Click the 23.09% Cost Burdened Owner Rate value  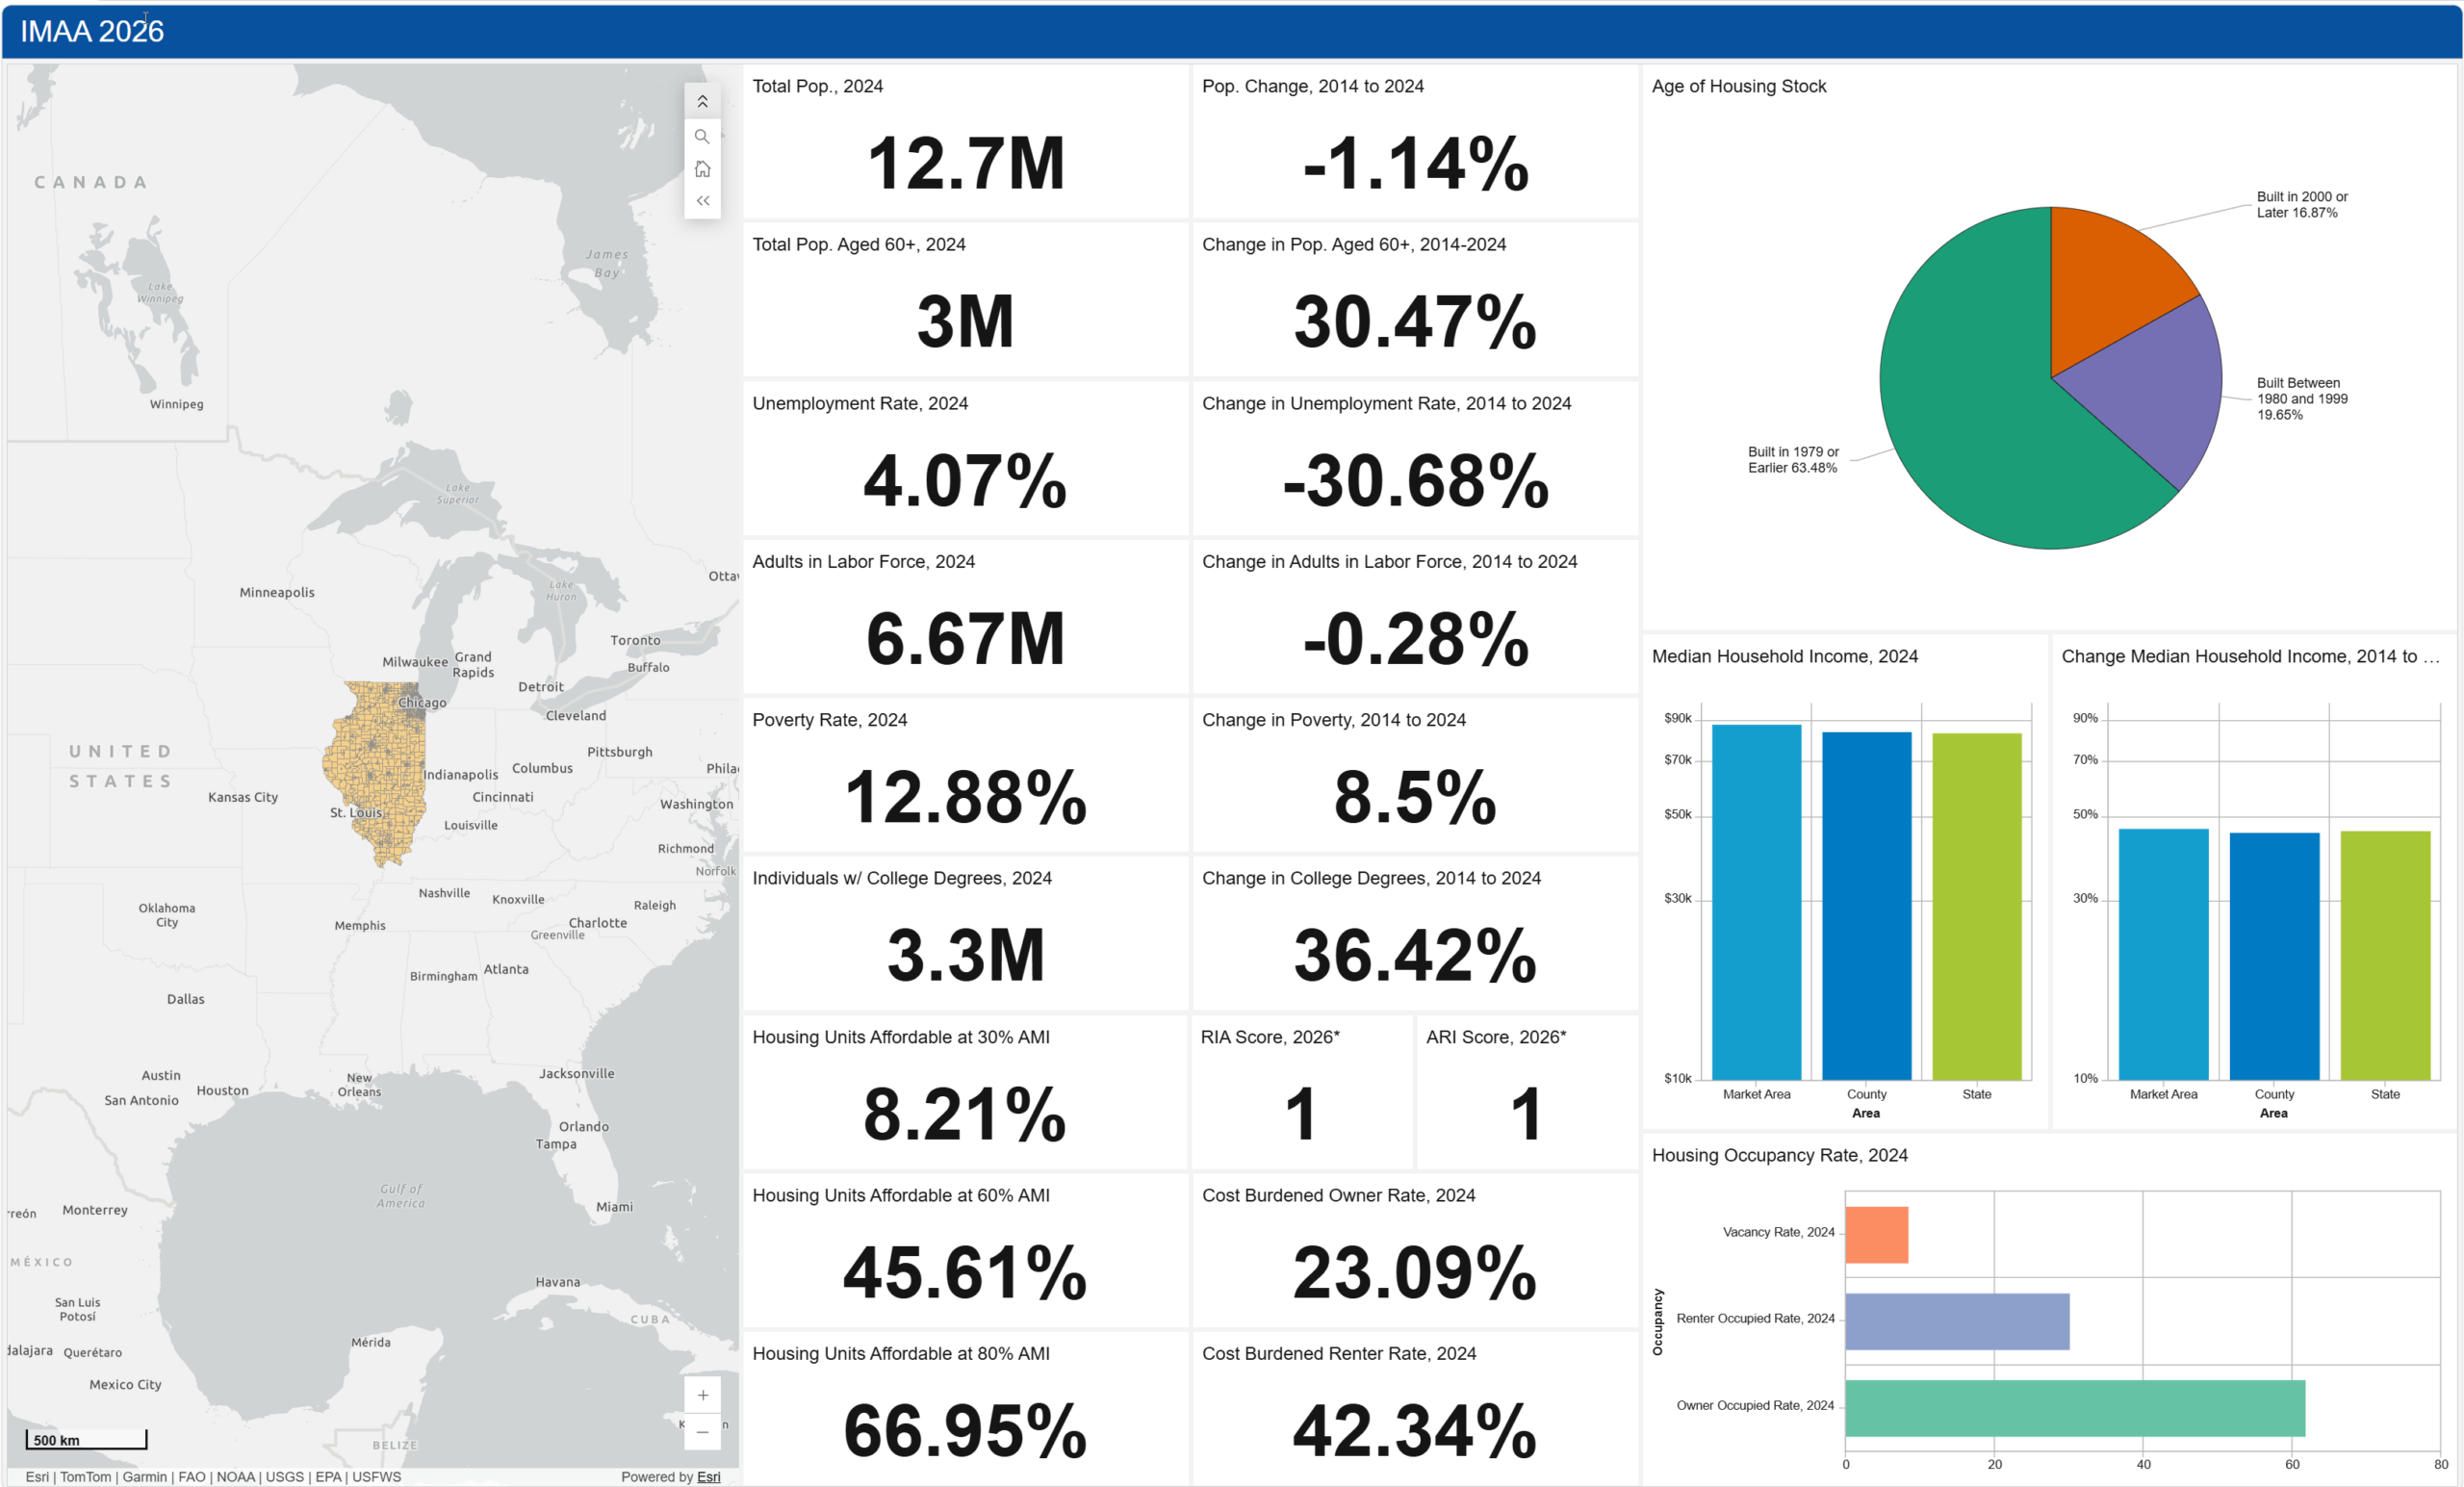[x=1415, y=1272]
